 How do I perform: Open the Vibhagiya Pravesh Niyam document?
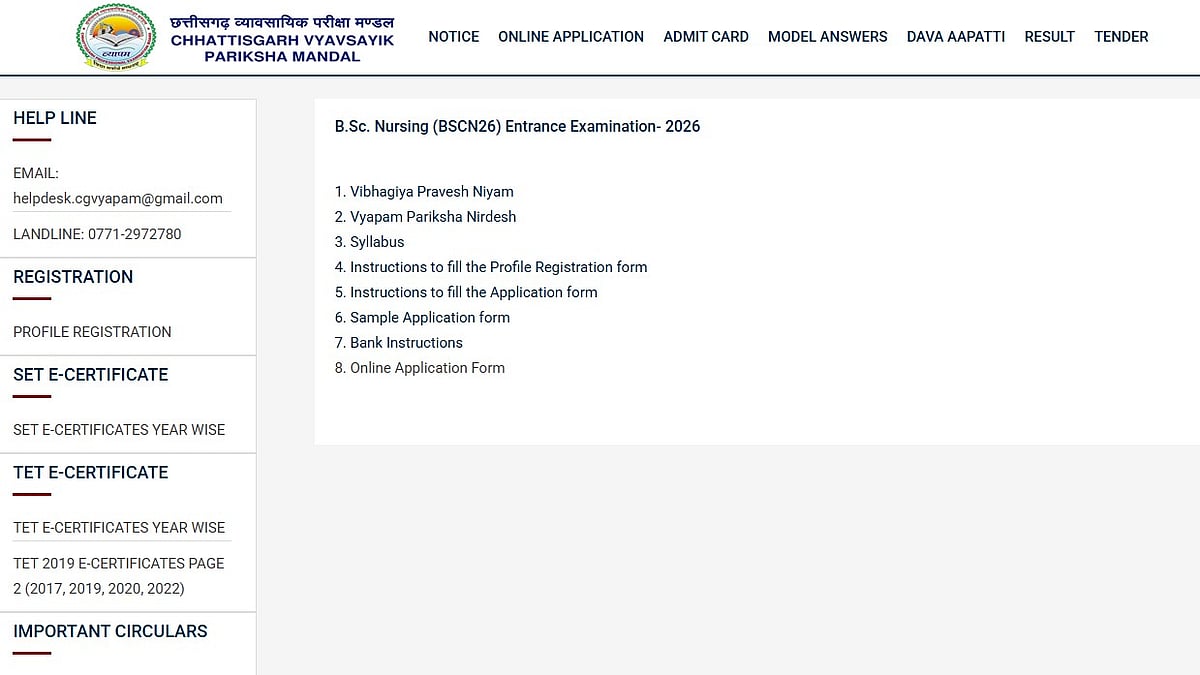[x=431, y=192]
